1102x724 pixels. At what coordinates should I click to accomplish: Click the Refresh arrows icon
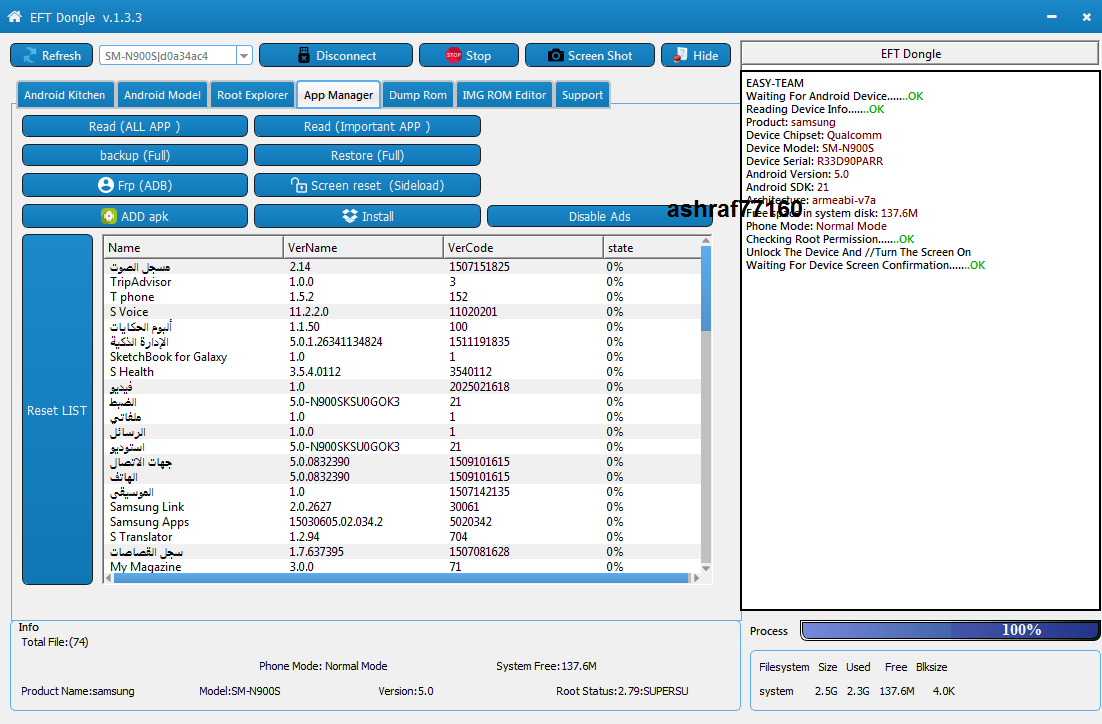[x=30, y=56]
